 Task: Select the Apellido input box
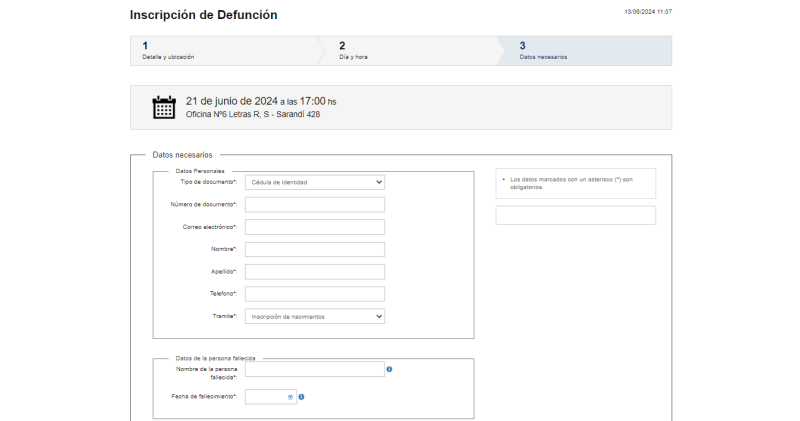tap(314, 272)
